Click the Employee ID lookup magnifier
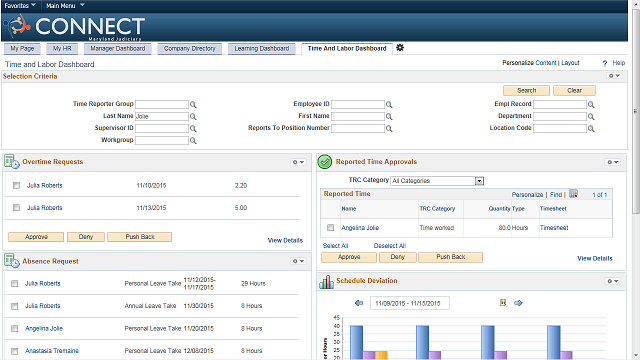Image resolution: width=640 pixels, height=360 pixels. pos(389,105)
